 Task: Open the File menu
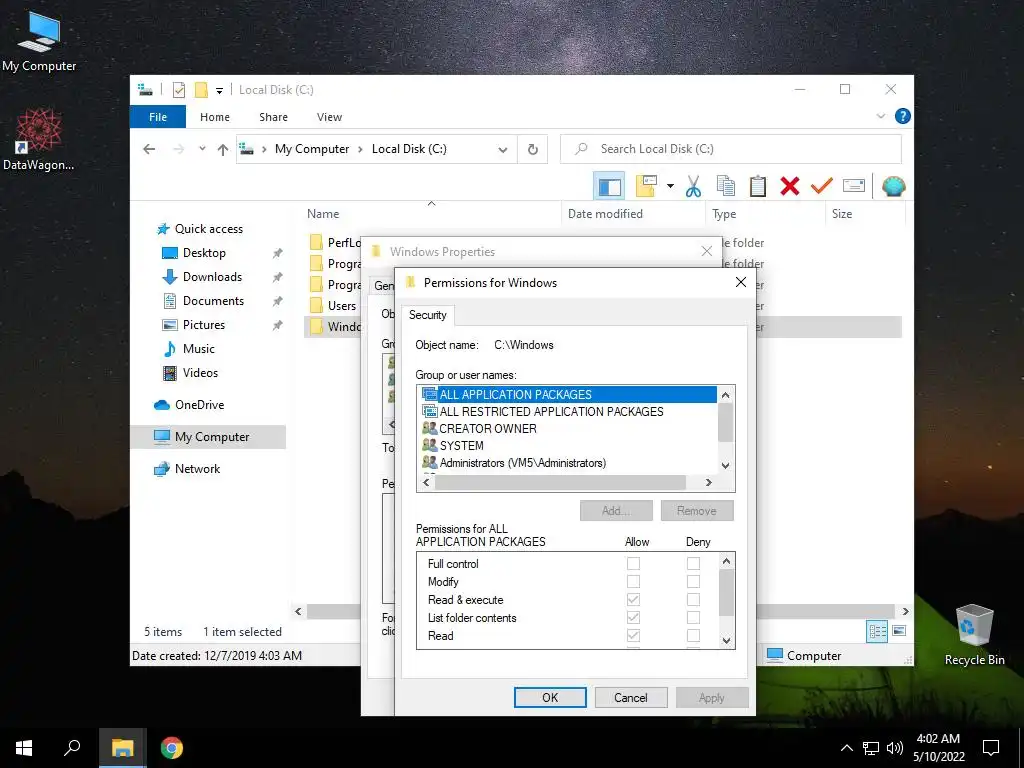(x=157, y=117)
